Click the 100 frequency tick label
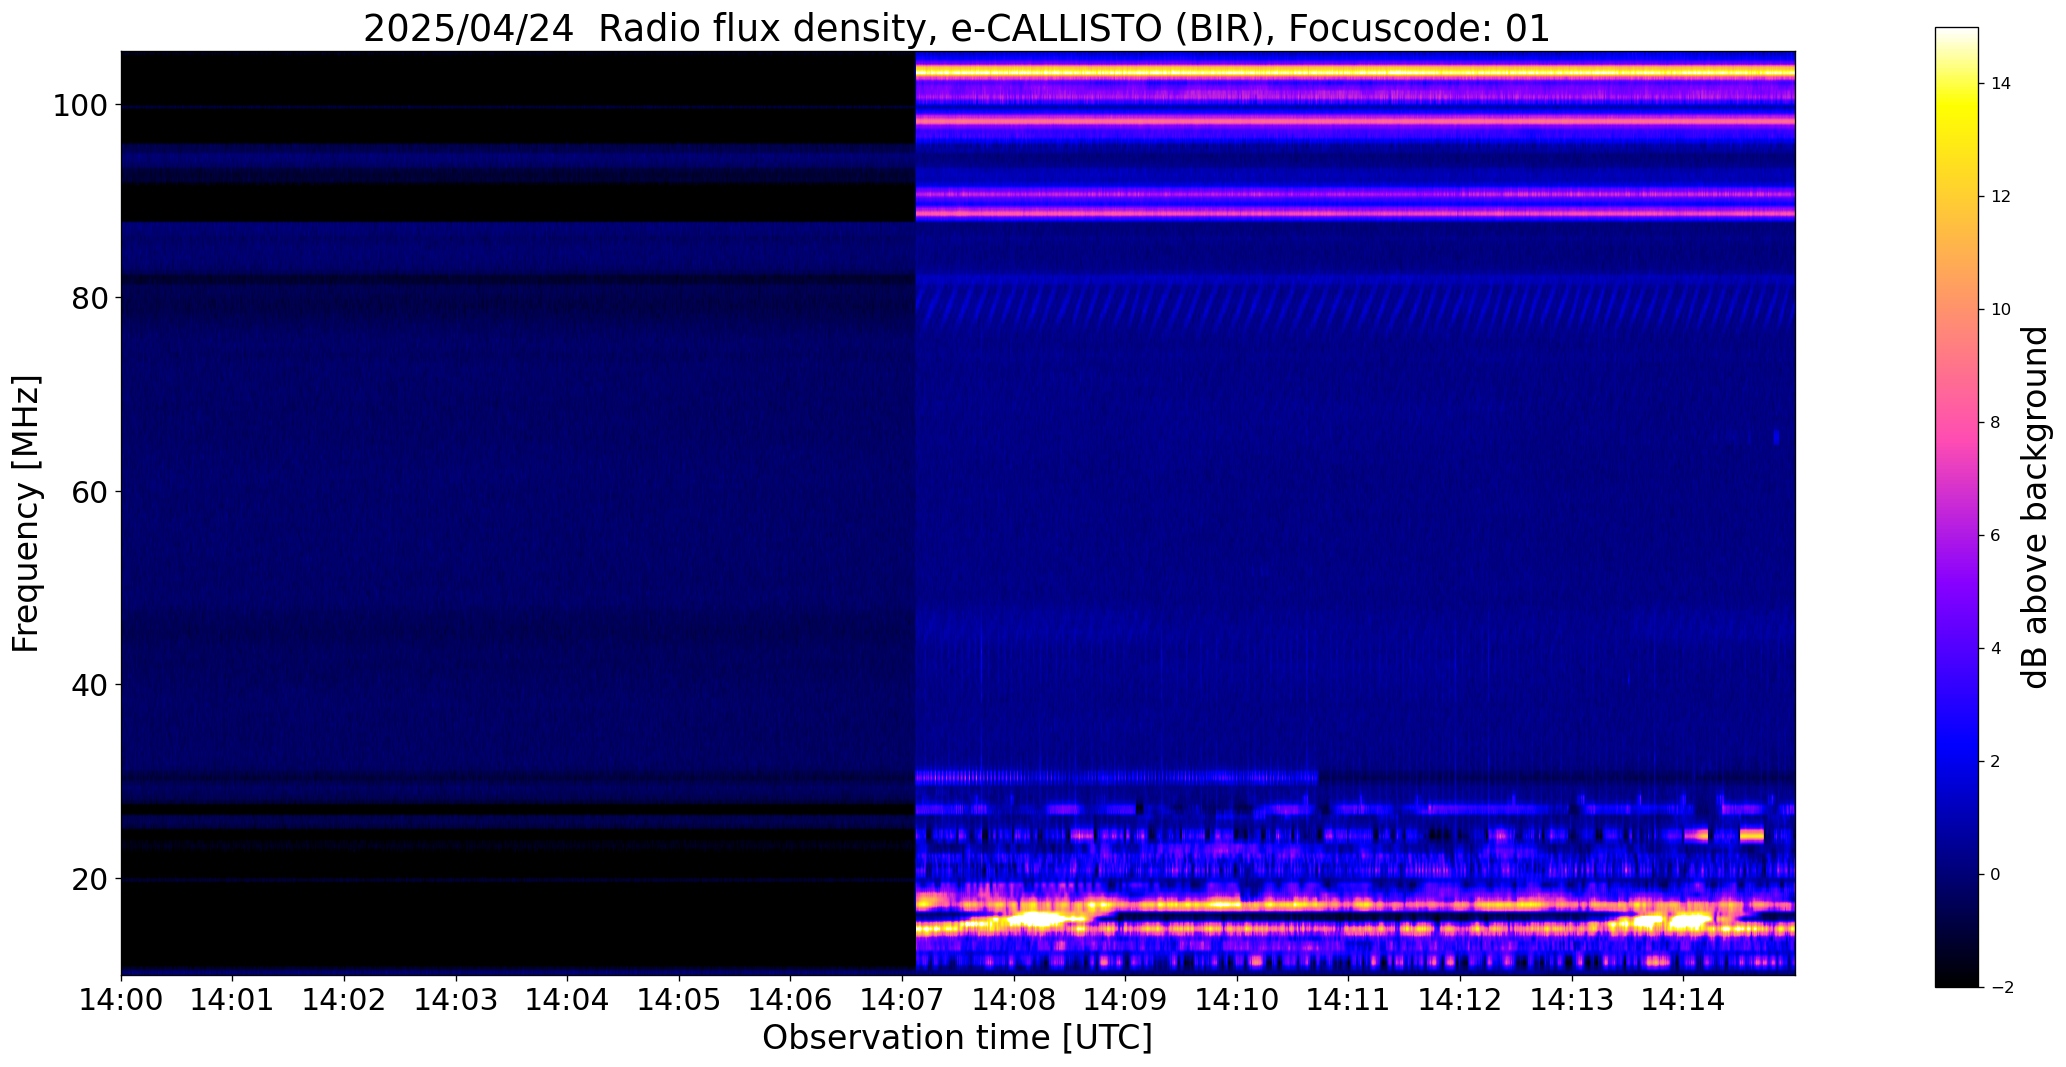 coord(79,105)
